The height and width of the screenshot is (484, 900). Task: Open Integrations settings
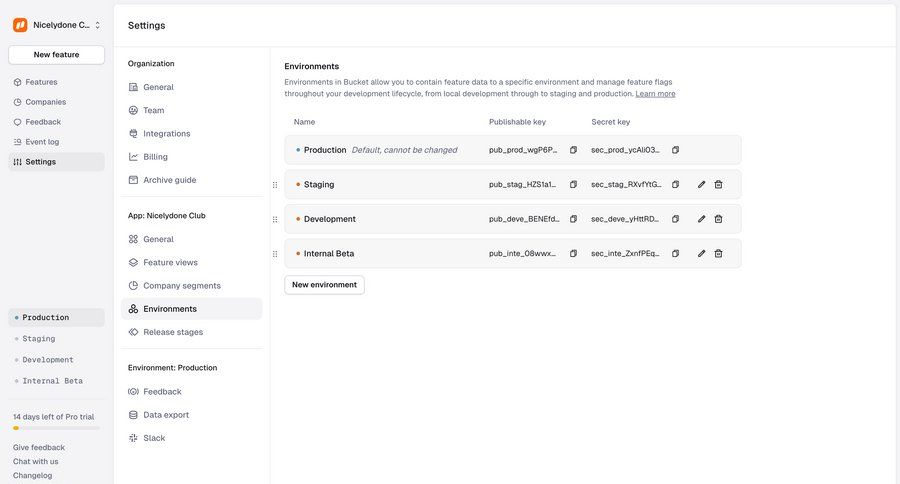point(192,133)
